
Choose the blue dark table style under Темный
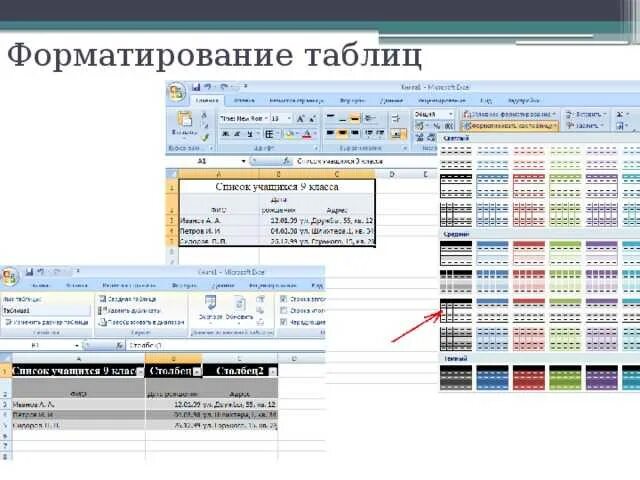pyautogui.click(x=492, y=378)
